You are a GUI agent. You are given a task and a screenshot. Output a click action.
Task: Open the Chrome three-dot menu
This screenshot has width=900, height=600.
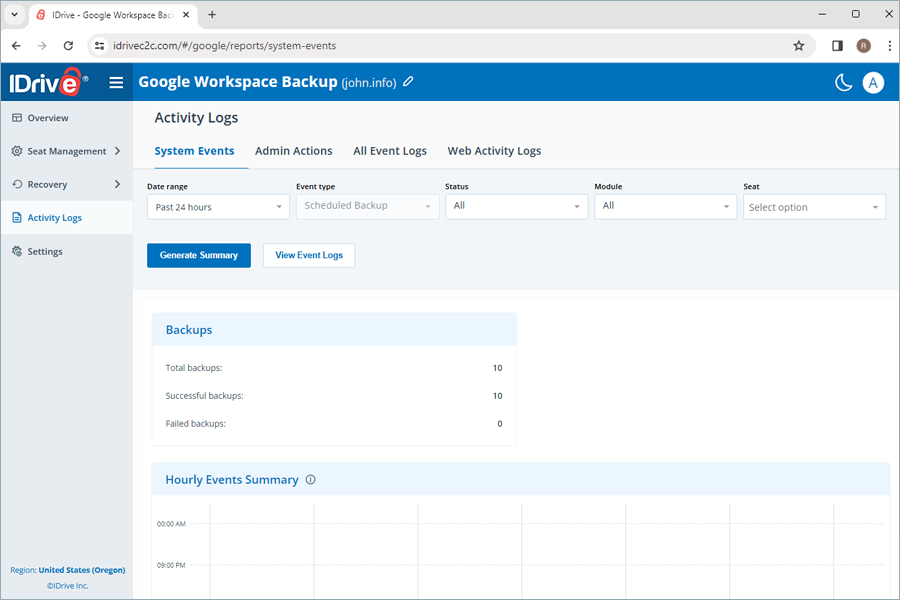(x=890, y=46)
